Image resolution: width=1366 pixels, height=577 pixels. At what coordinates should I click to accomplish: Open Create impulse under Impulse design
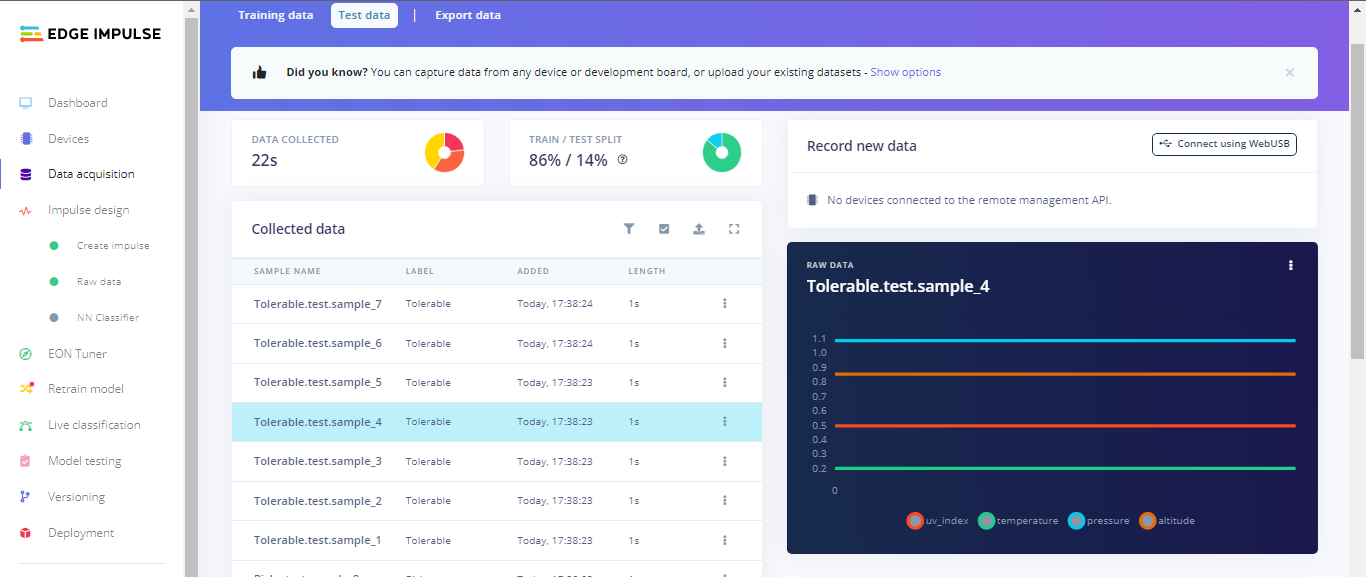tap(113, 246)
